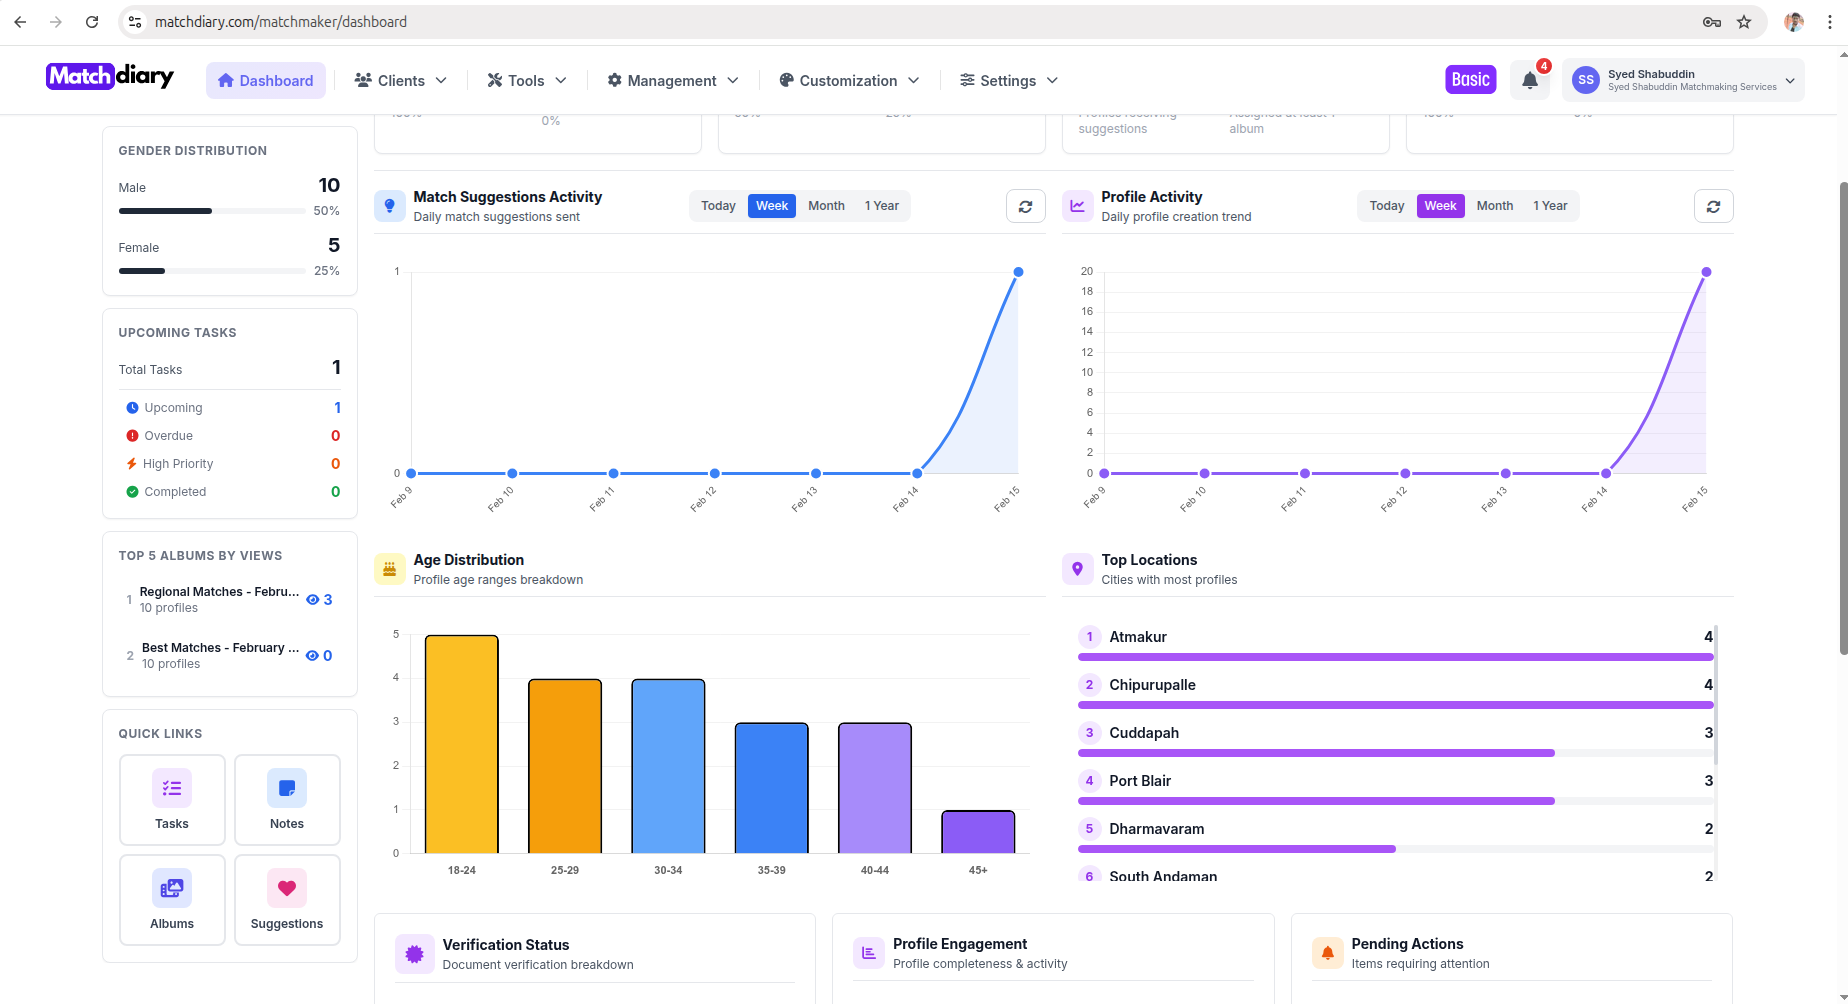Click the Matchdiary logo
This screenshot has width=1848, height=1004.
110,76
